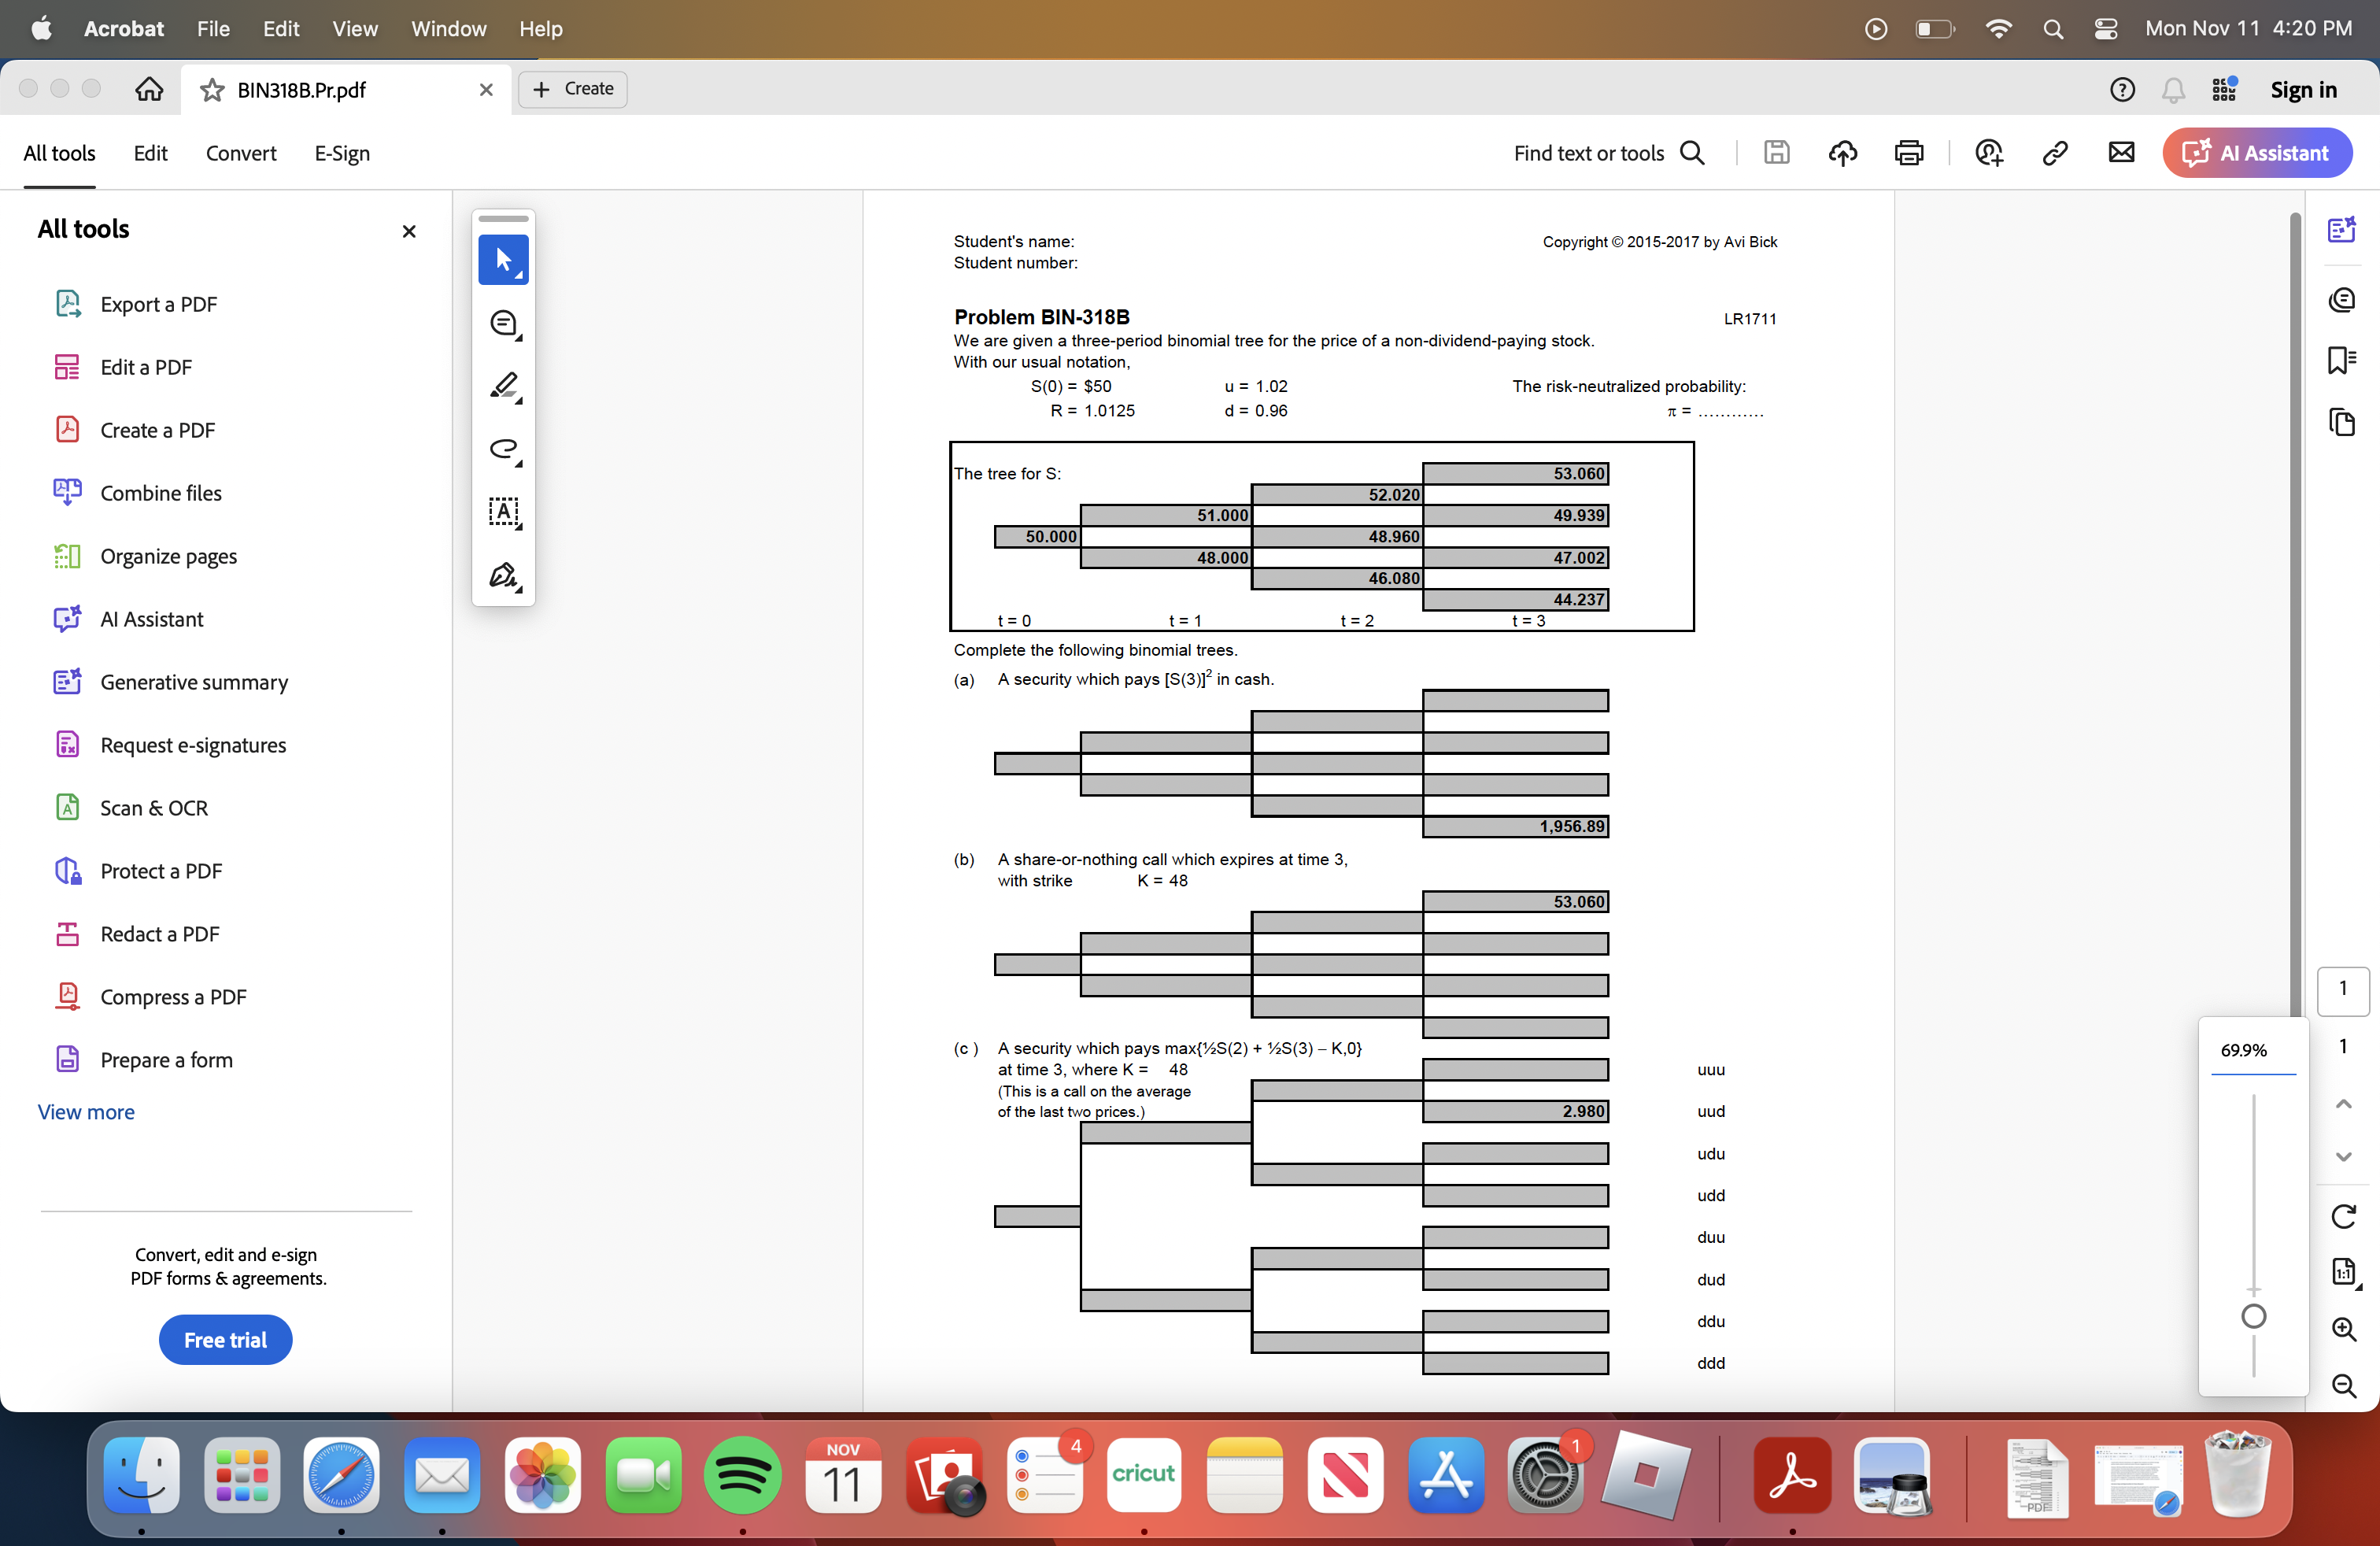2380x1546 pixels.
Task: Expand the next page chevron
Action: pyautogui.click(x=2344, y=1158)
